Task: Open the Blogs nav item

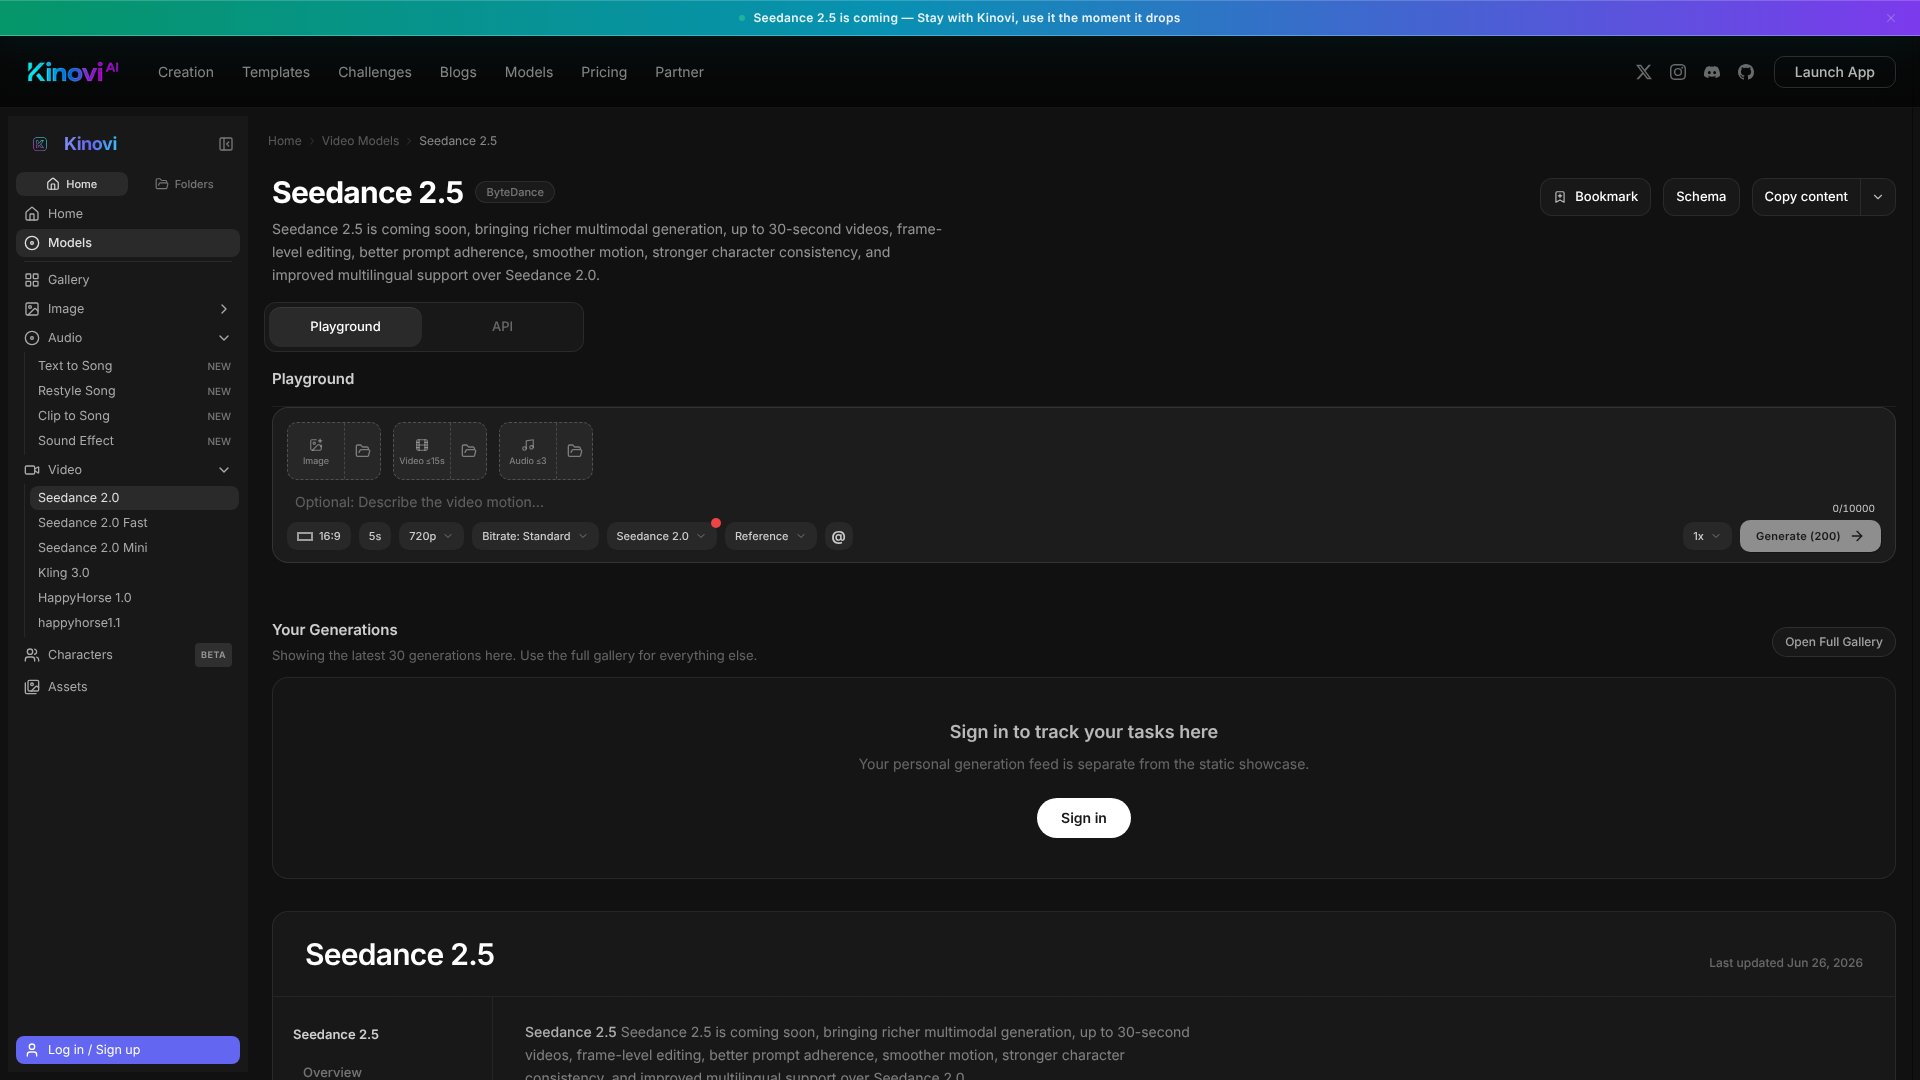Action: (x=458, y=72)
